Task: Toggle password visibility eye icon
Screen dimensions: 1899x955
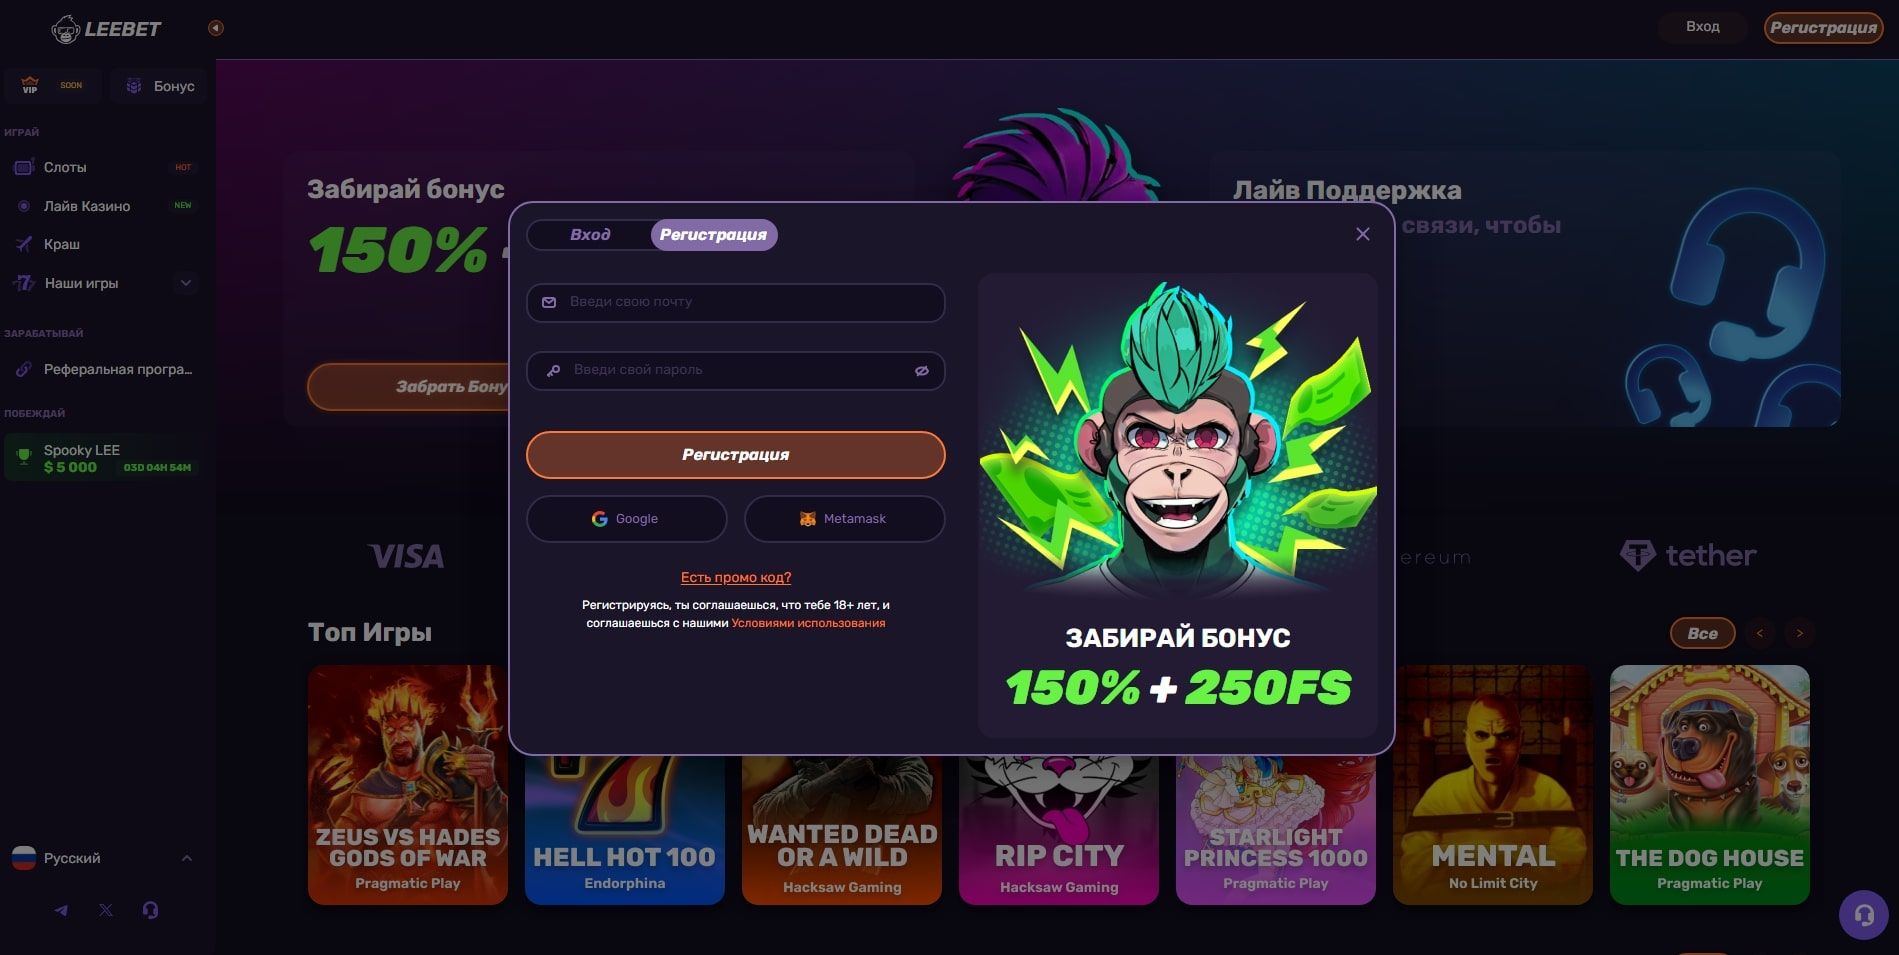Action: [x=922, y=371]
